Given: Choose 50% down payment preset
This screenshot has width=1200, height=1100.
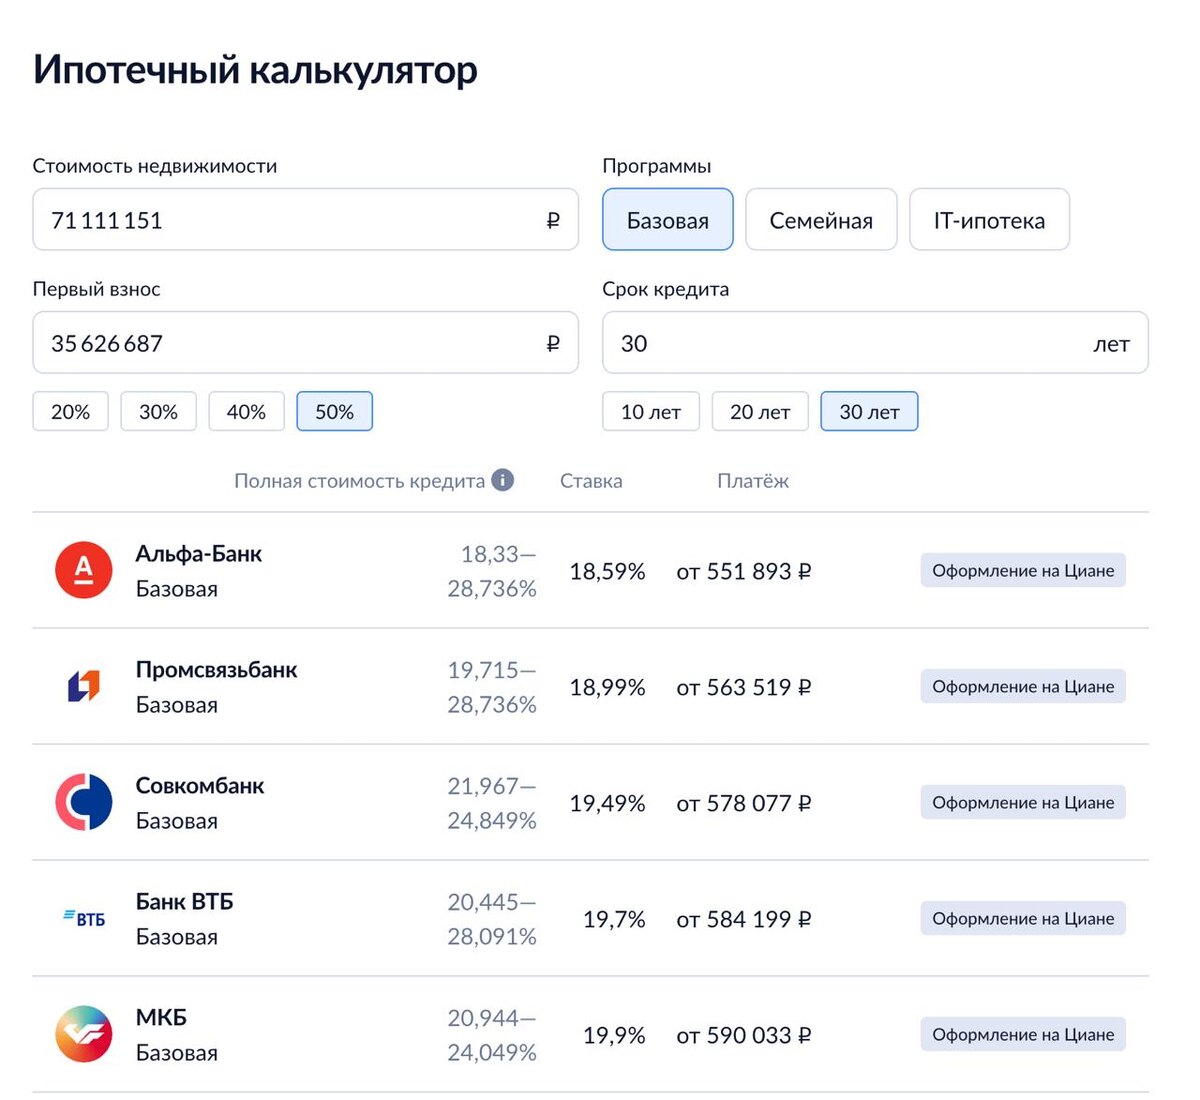Looking at the screenshot, I should click(334, 411).
